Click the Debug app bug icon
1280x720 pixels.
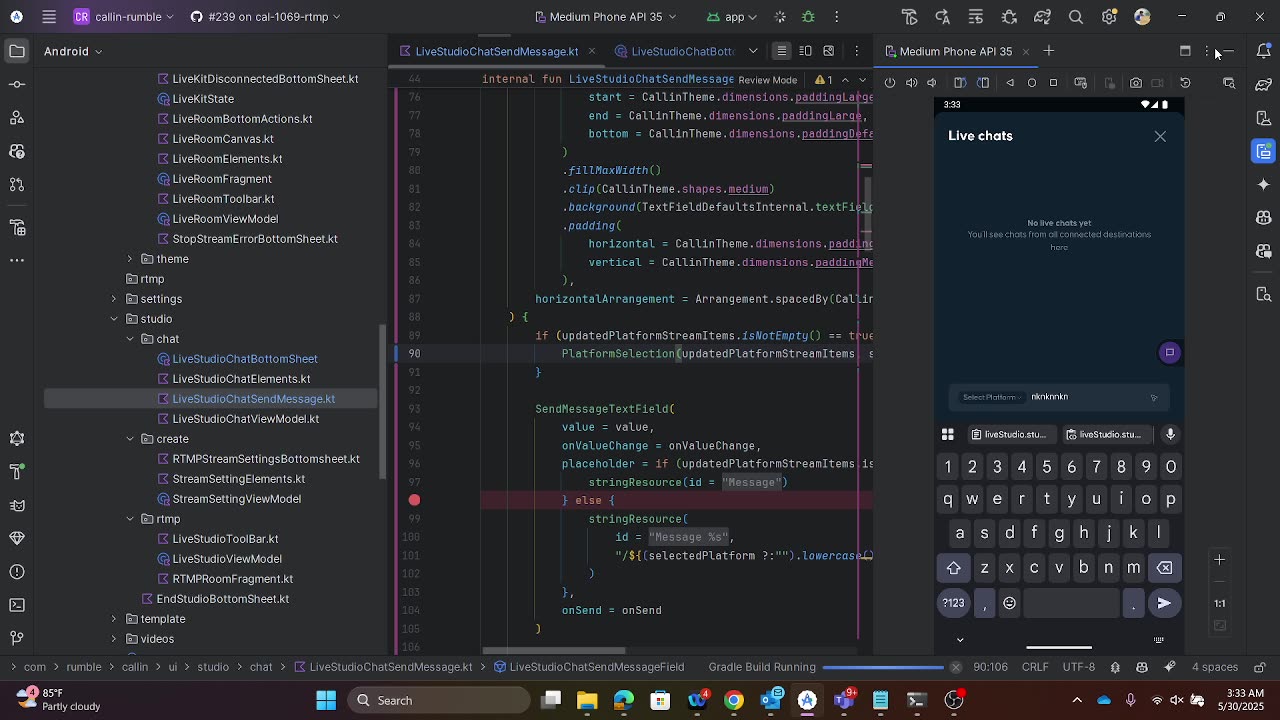tap(808, 17)
